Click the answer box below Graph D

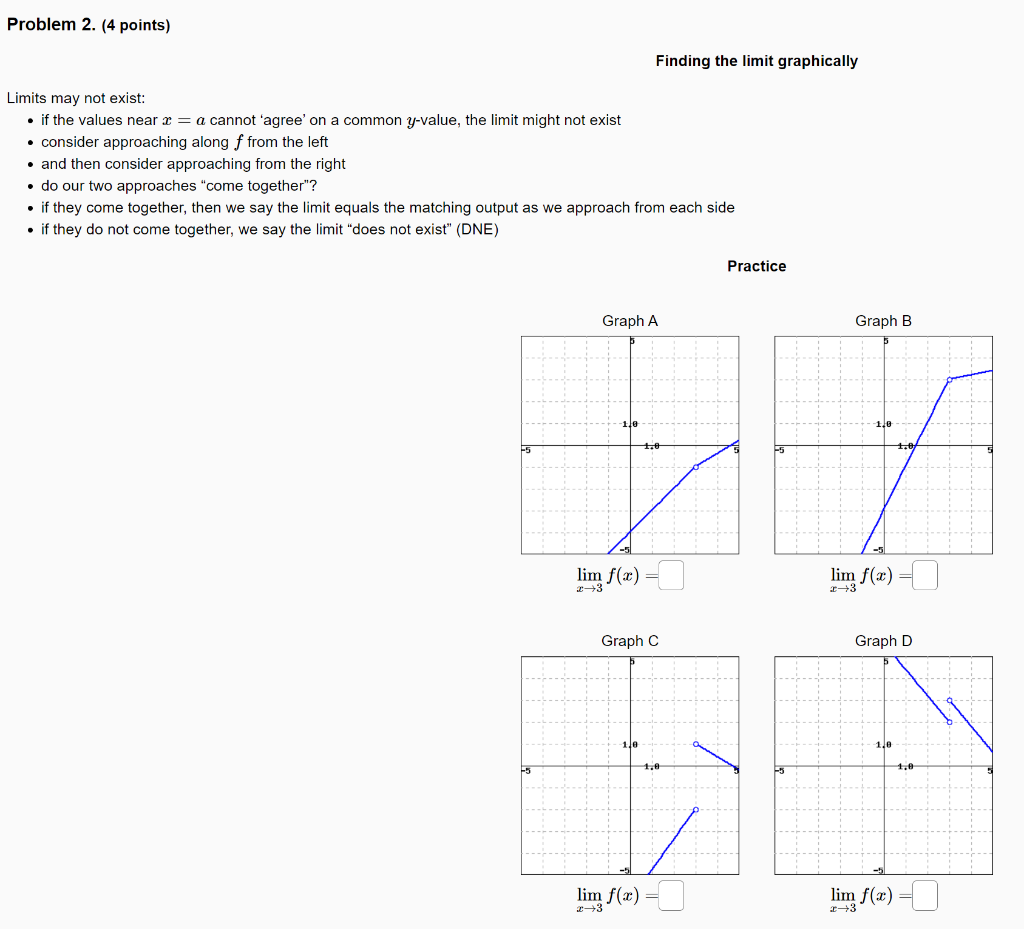(x=925, y=895)
